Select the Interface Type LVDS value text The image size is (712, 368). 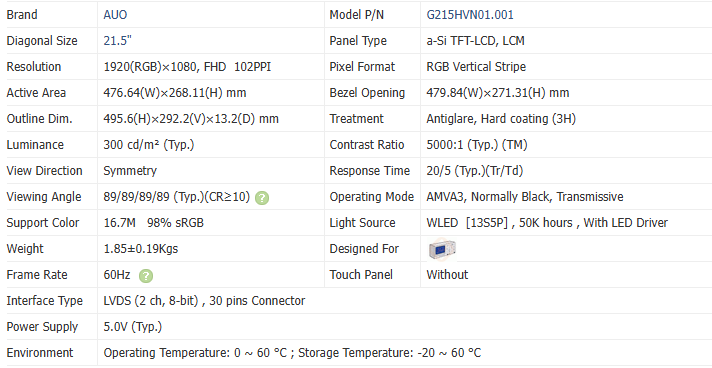(x=204, y=301)
